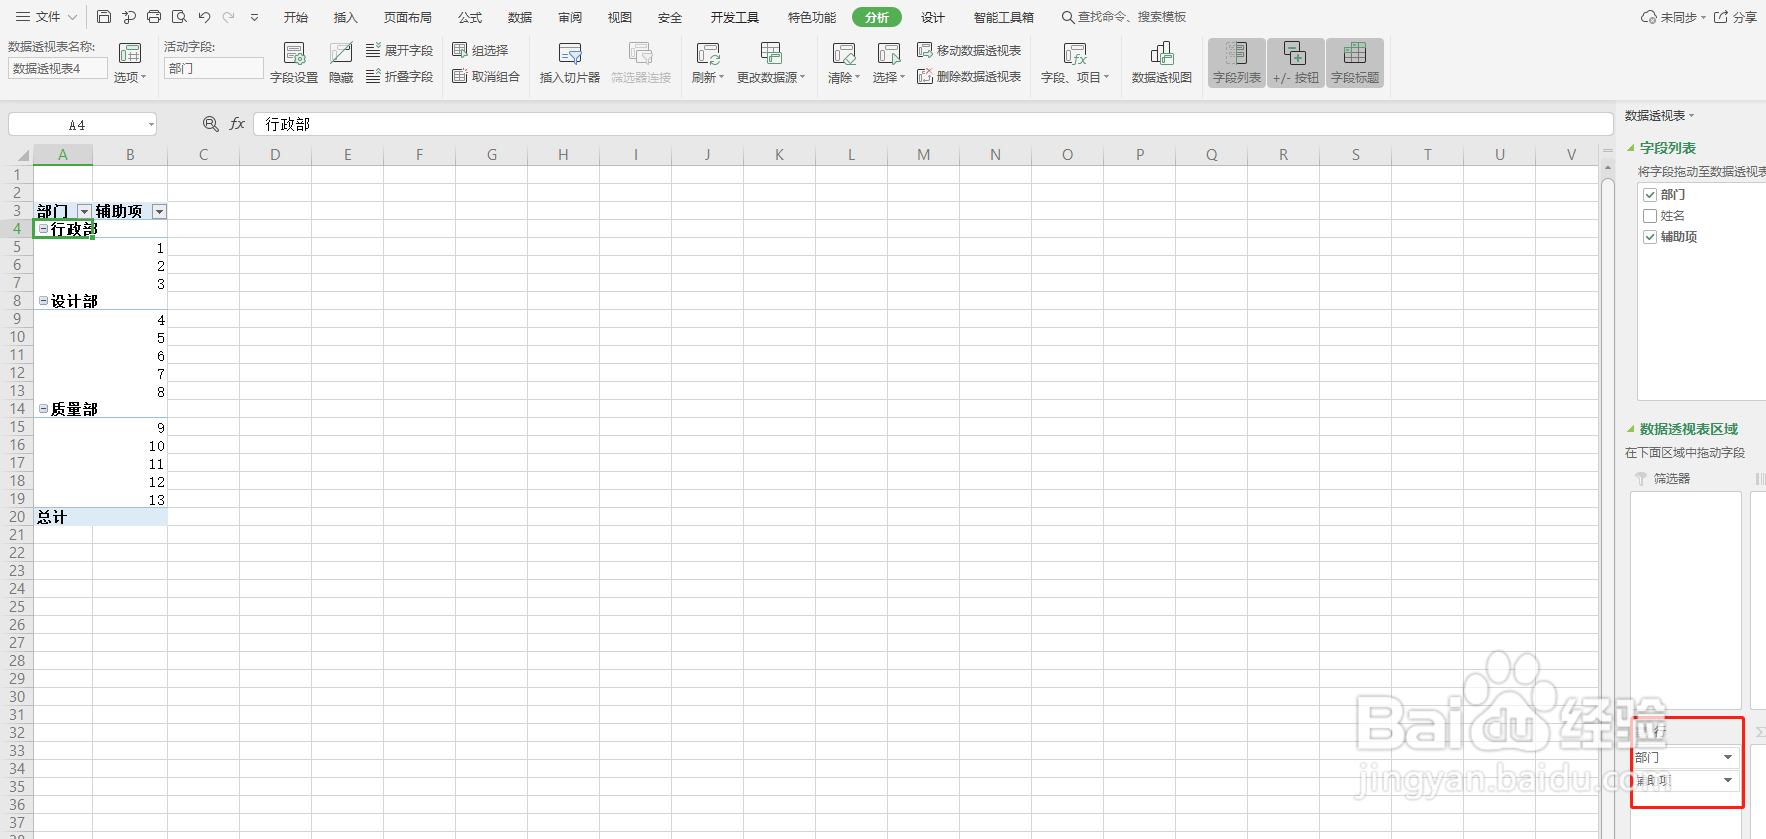The image size is (1766, 839).
Task: Click the 分享 share icon
Action: click(1735, 17)
